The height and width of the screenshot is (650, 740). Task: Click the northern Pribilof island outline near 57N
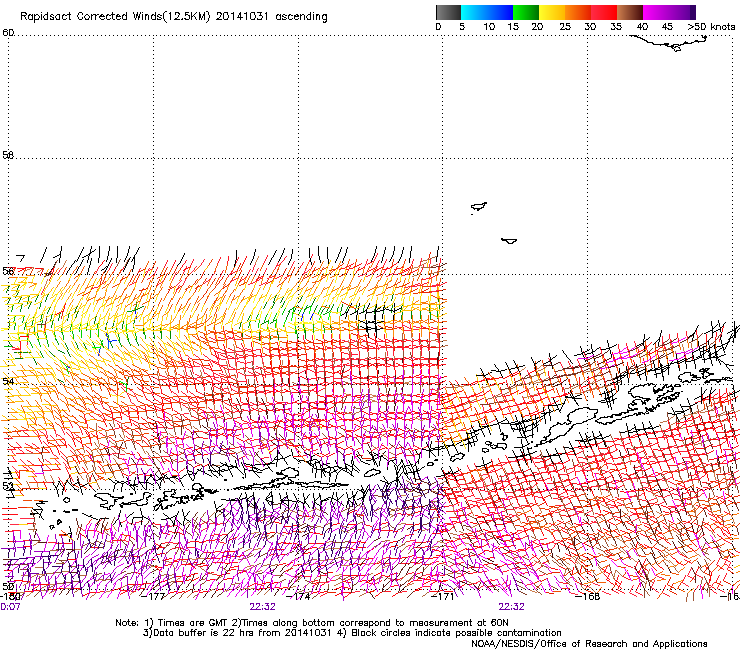(479, 207)
